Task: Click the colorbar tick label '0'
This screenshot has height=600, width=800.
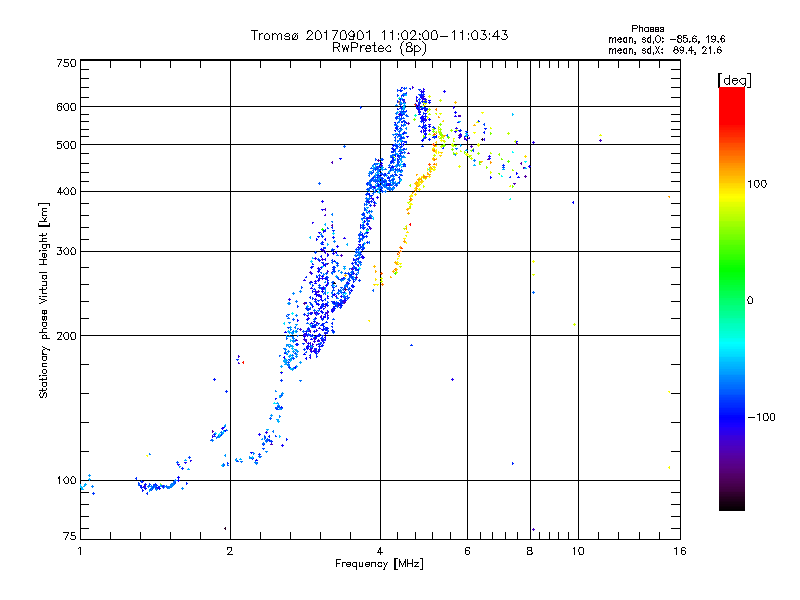Action: tap(750, 301)
